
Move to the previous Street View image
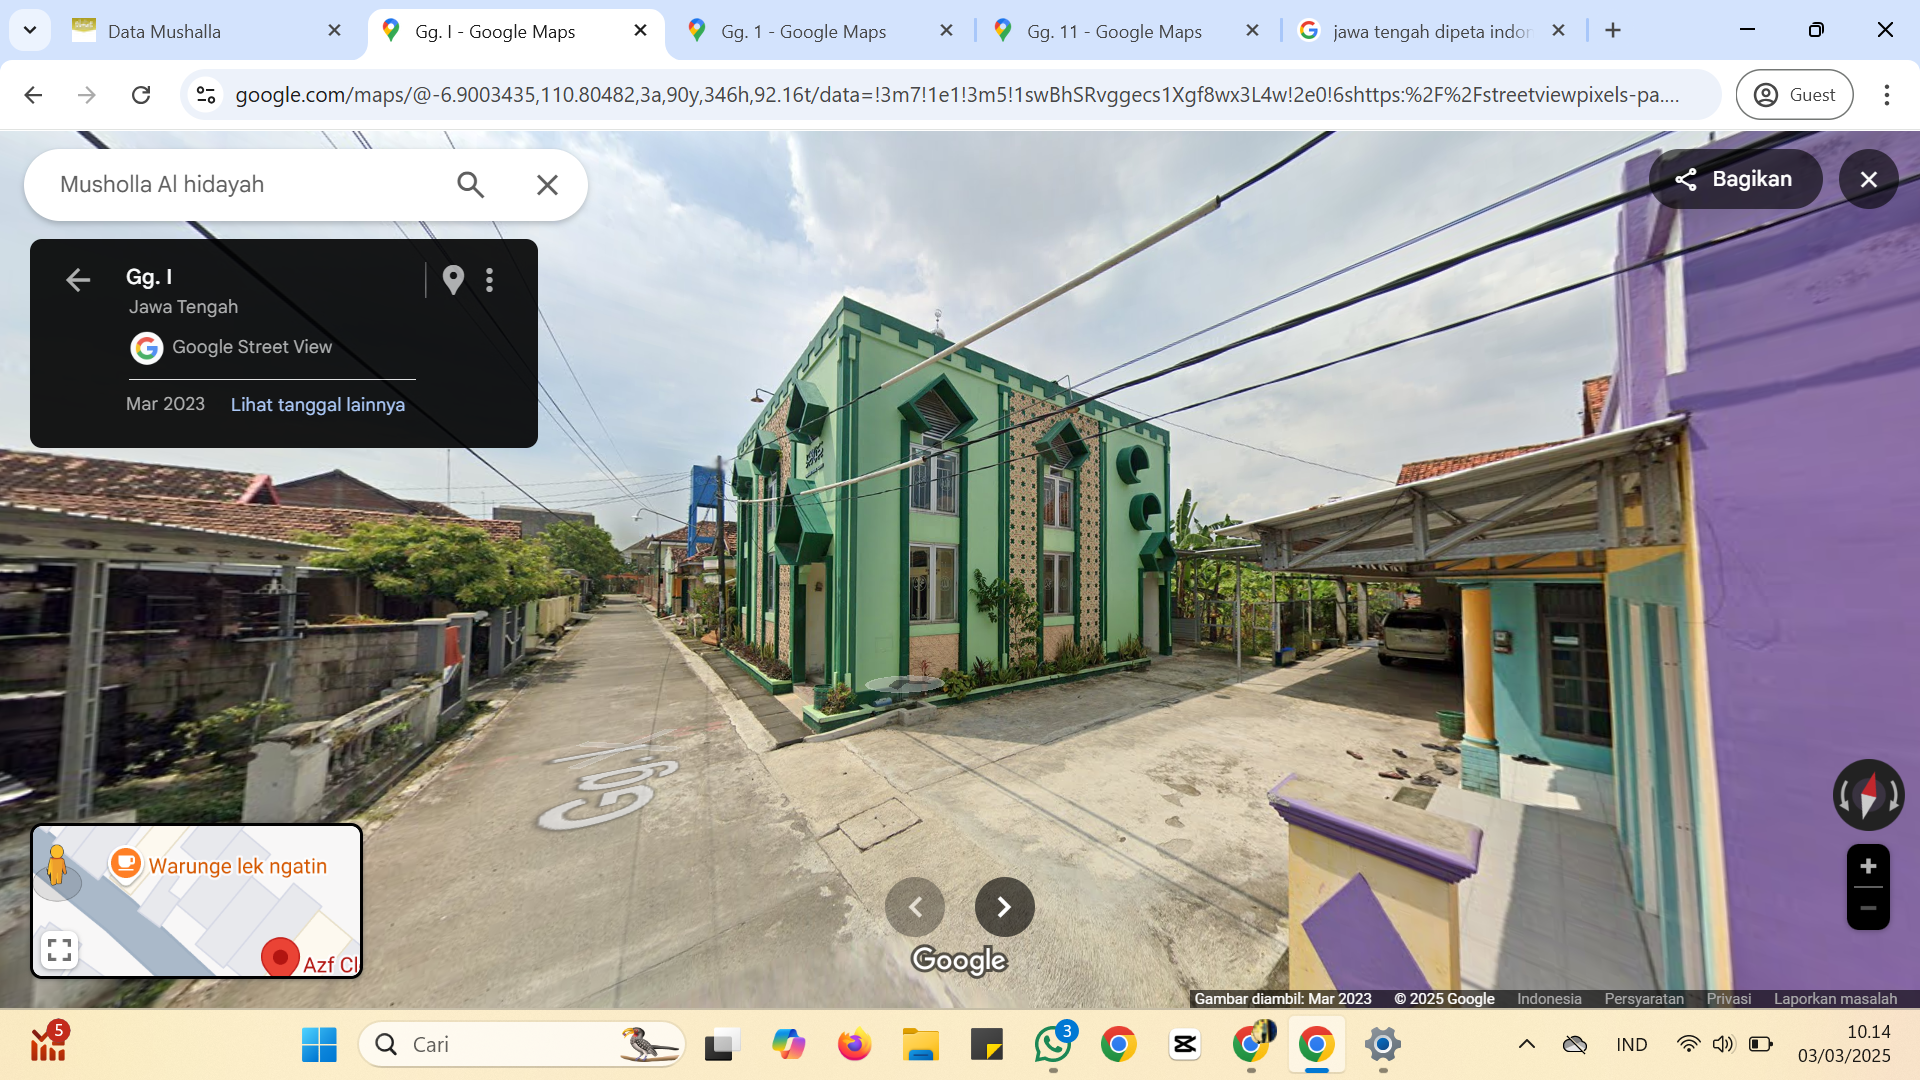tap(915, 907)
